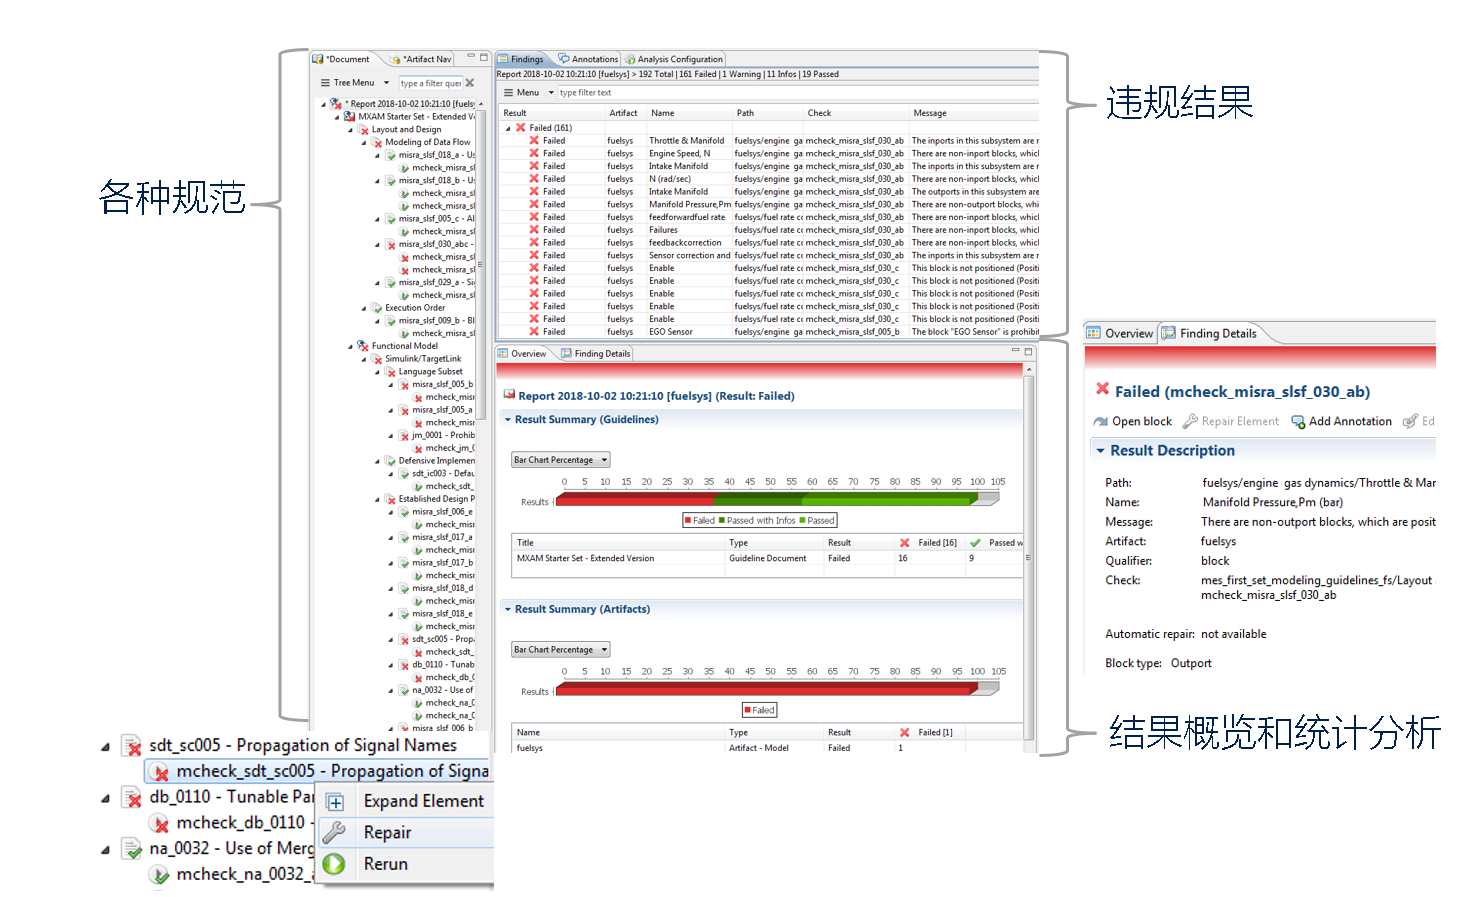Image resolution: width=1461 pixels, height=897 pixels.
Task: Click red X icon beside Failed (mcheck_misra_slsf_030_ab)
Action: 1102,389
